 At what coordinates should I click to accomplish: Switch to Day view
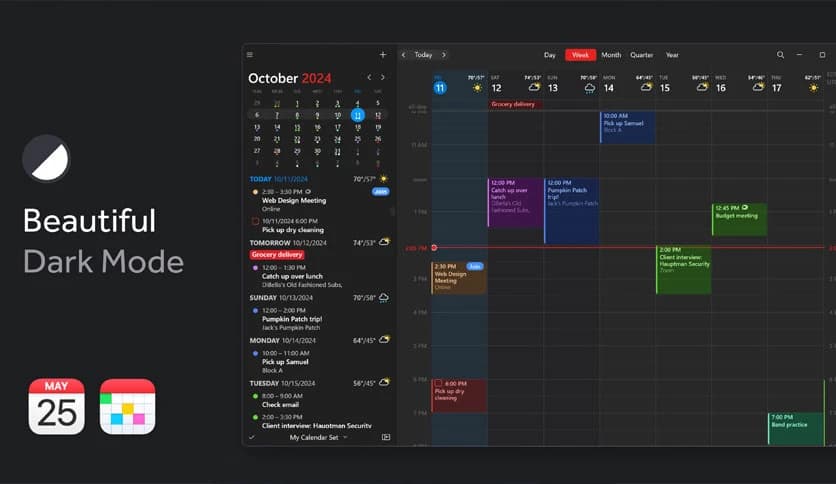click(x=550, y=55)
